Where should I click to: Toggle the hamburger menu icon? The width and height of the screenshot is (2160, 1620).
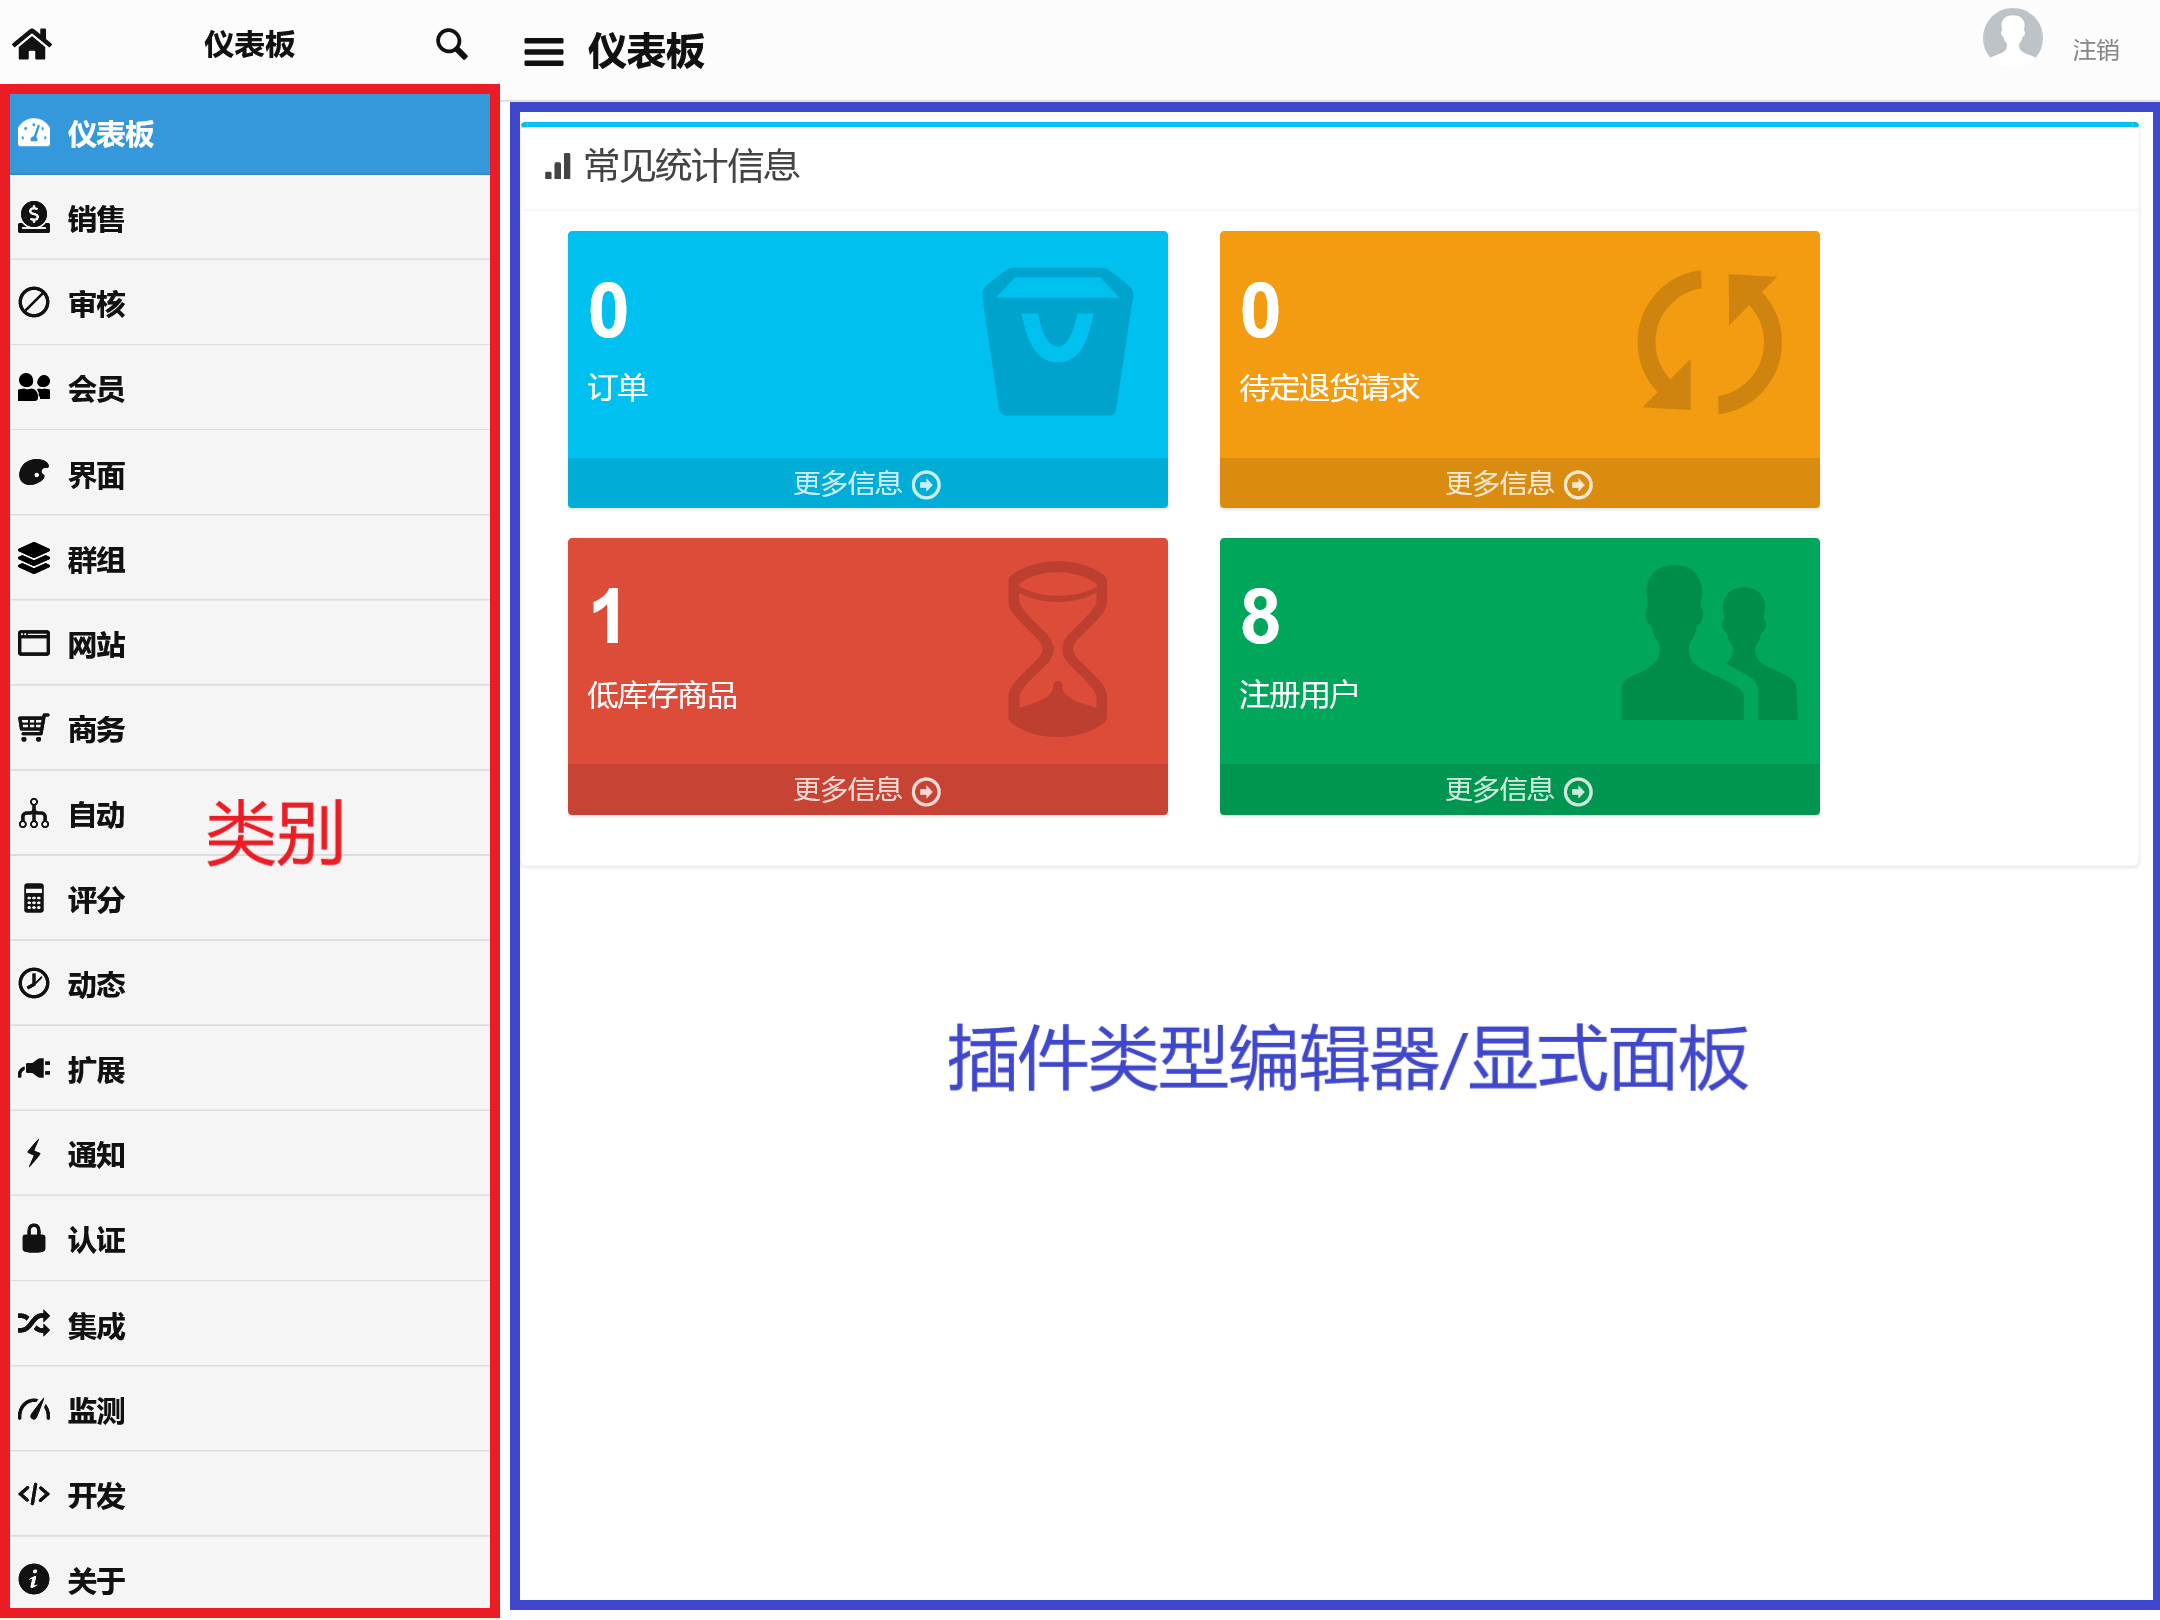(543, 51)
